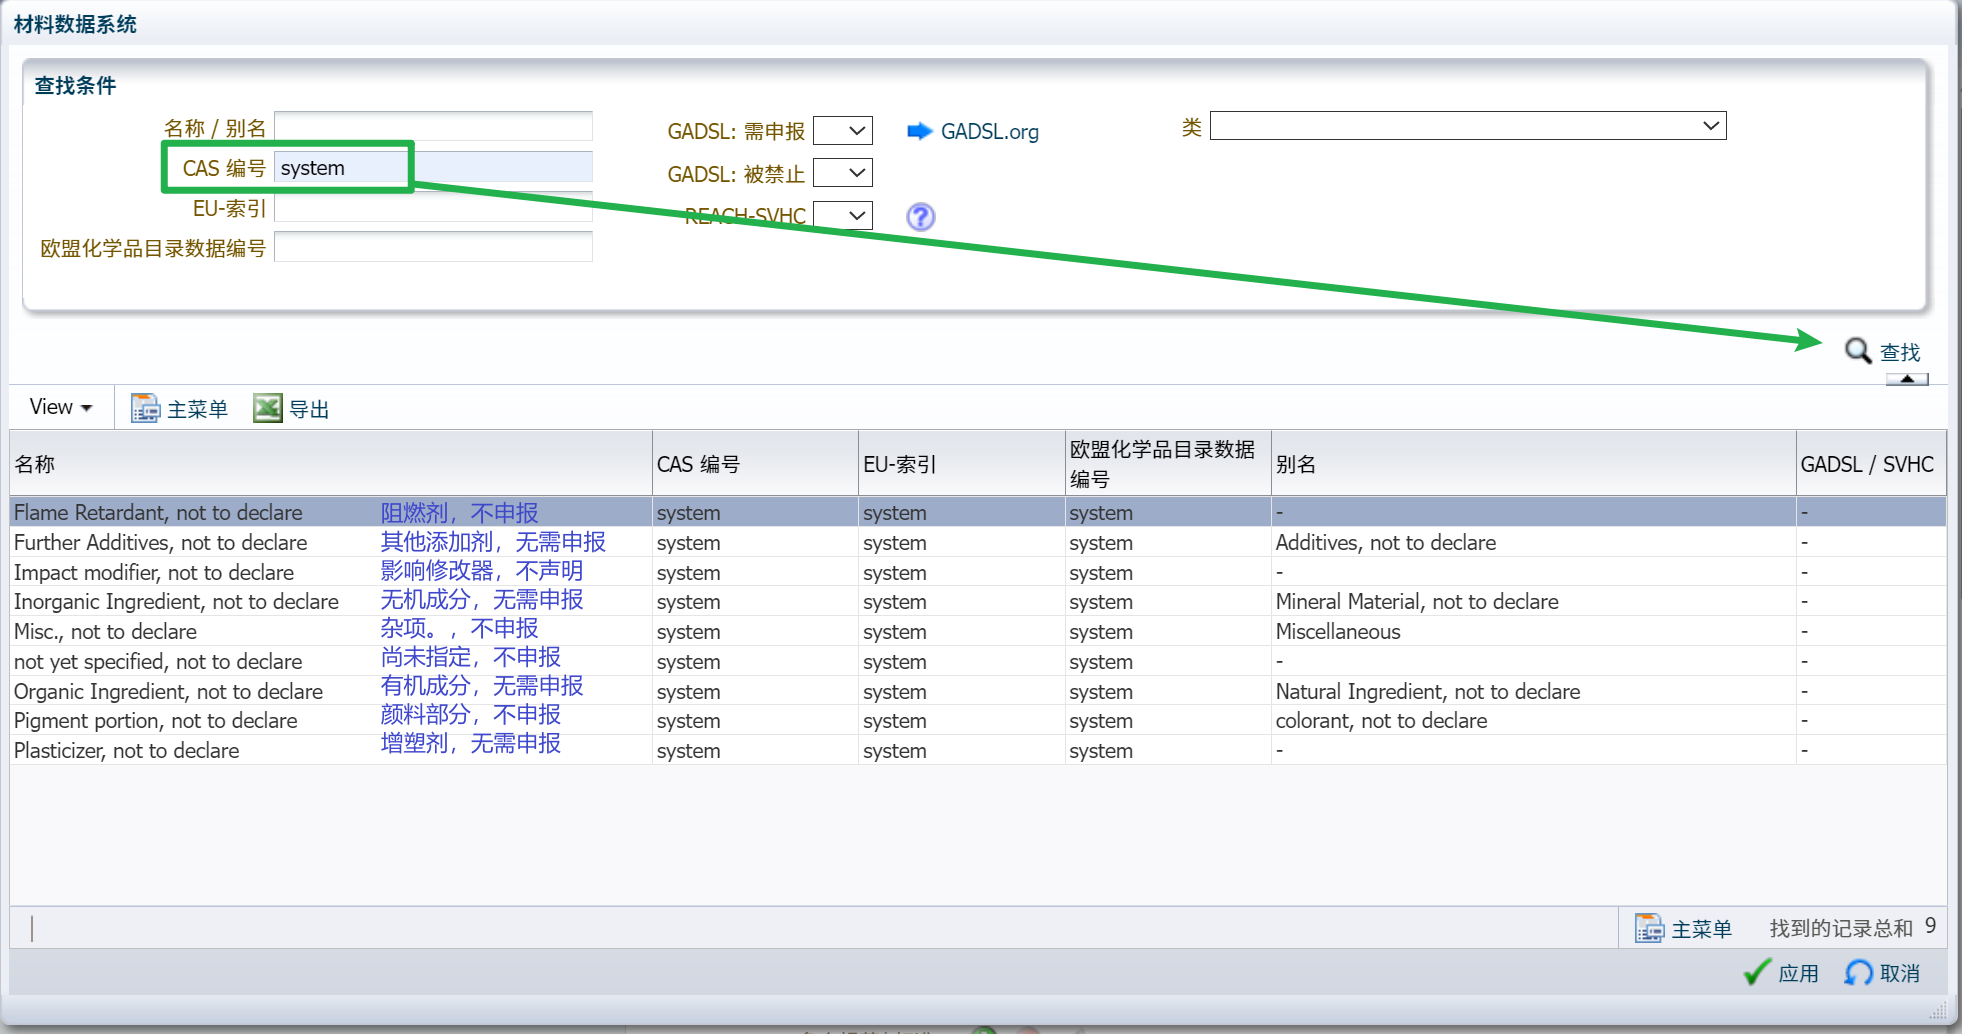Expand the REACH-SVHC dropdown
The height and width of the screenshot is (1034, 1962).
[x=843, y=215]
